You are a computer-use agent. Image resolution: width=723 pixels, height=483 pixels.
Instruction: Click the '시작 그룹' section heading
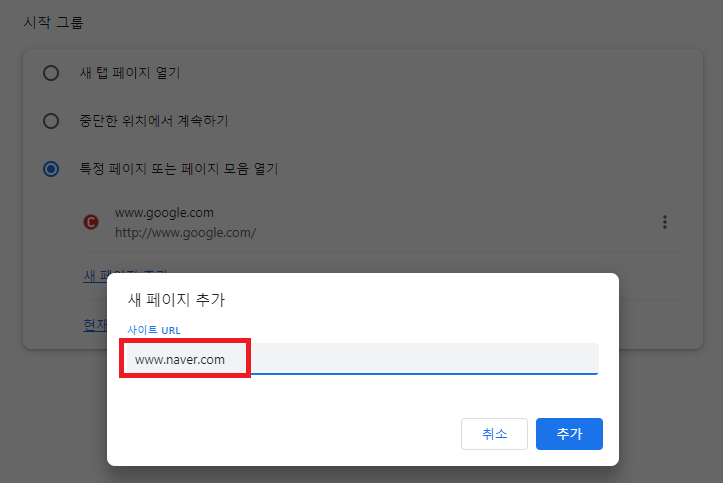click(53, 22)
